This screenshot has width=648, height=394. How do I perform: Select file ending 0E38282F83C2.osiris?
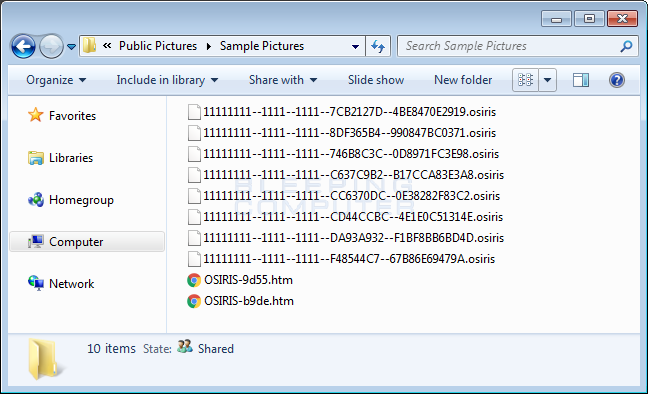[x=351, y=196]
